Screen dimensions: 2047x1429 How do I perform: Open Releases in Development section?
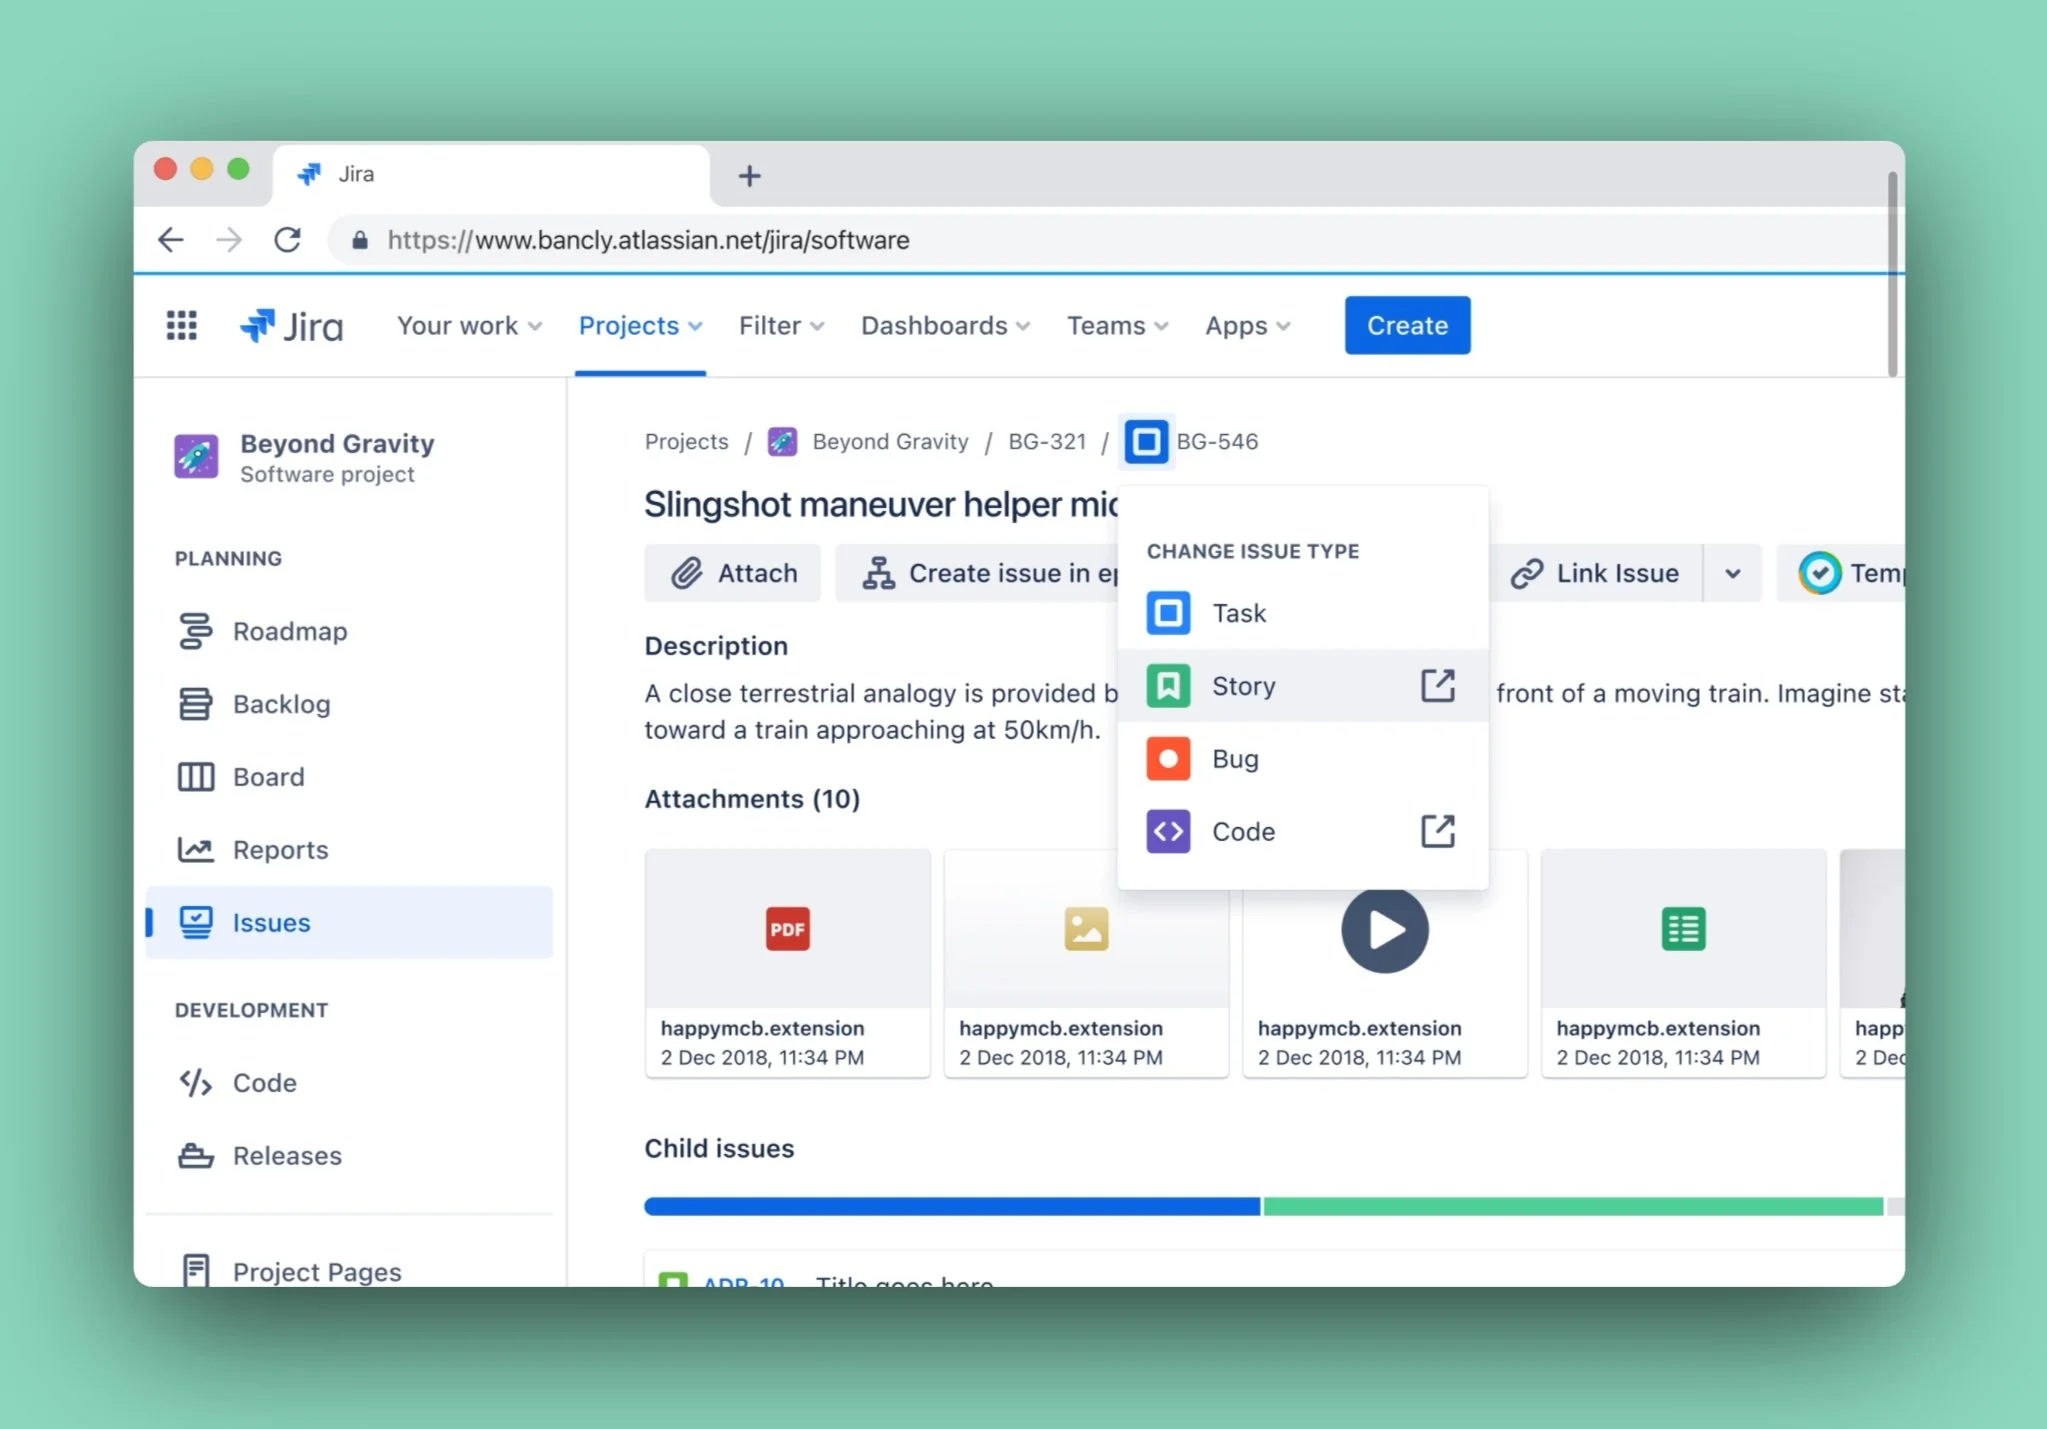pyautogui.click(x=287, y=1156)
